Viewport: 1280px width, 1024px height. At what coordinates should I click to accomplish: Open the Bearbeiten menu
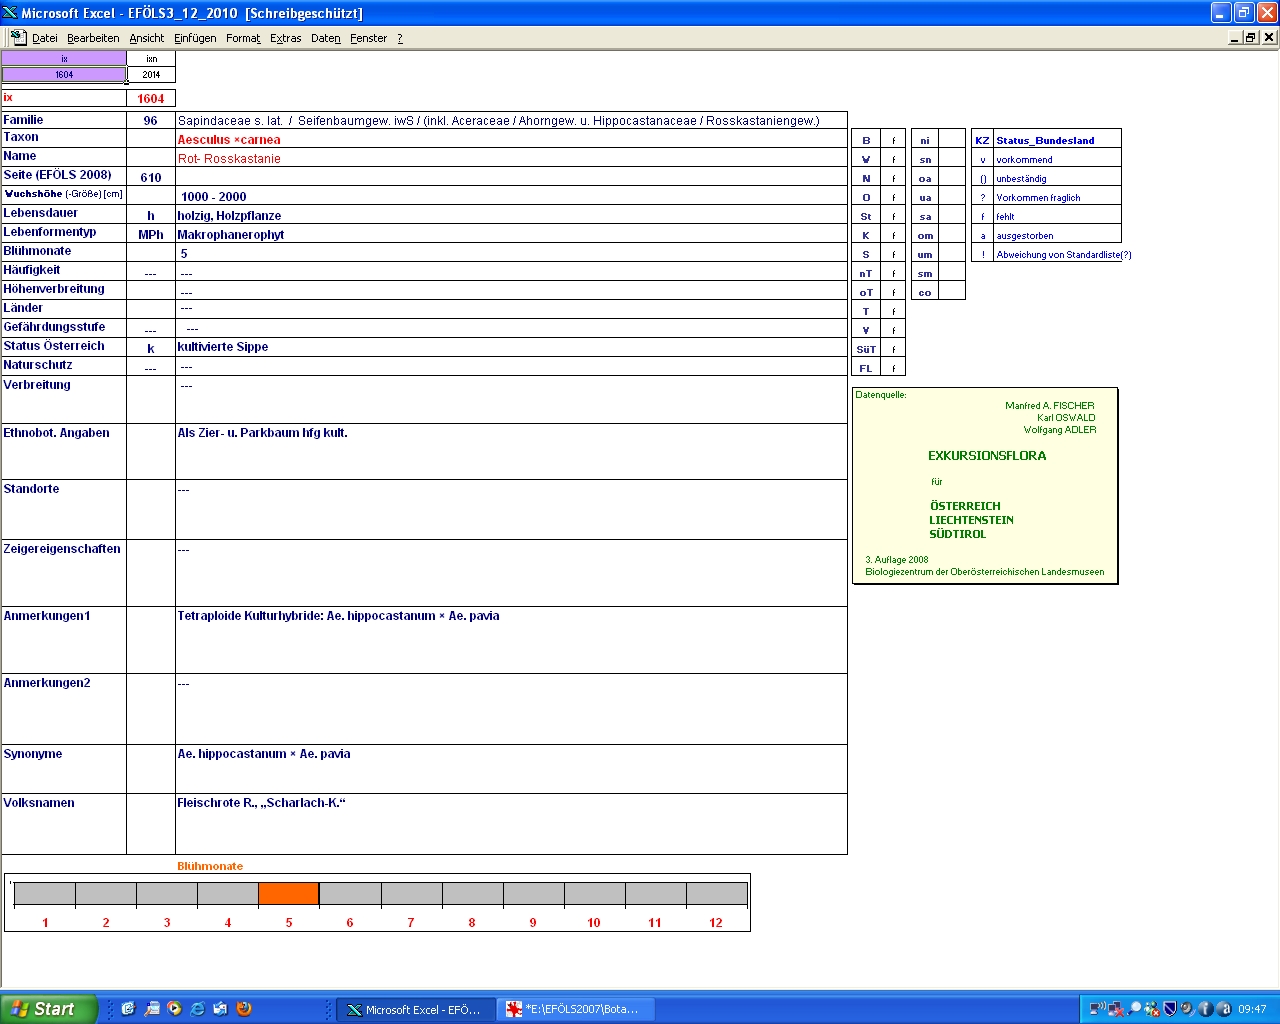[93, 38]
